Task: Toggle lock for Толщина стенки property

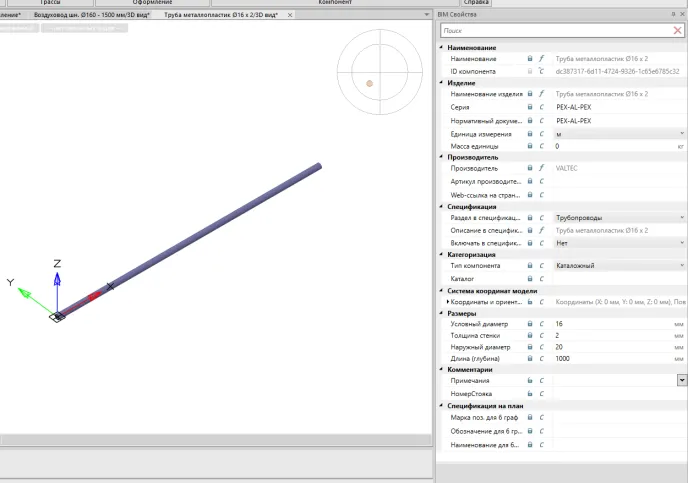Action: tap(530, 335)
